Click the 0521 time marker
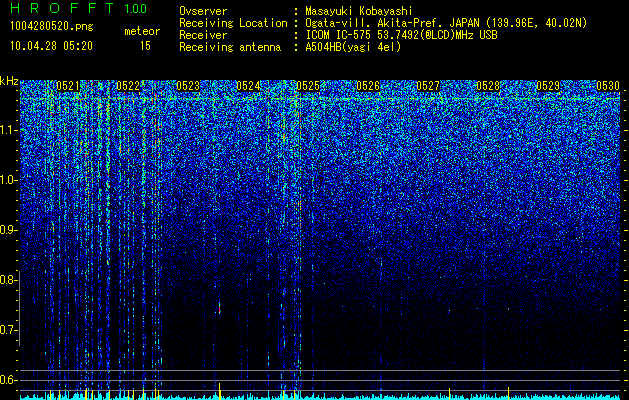 68,86
